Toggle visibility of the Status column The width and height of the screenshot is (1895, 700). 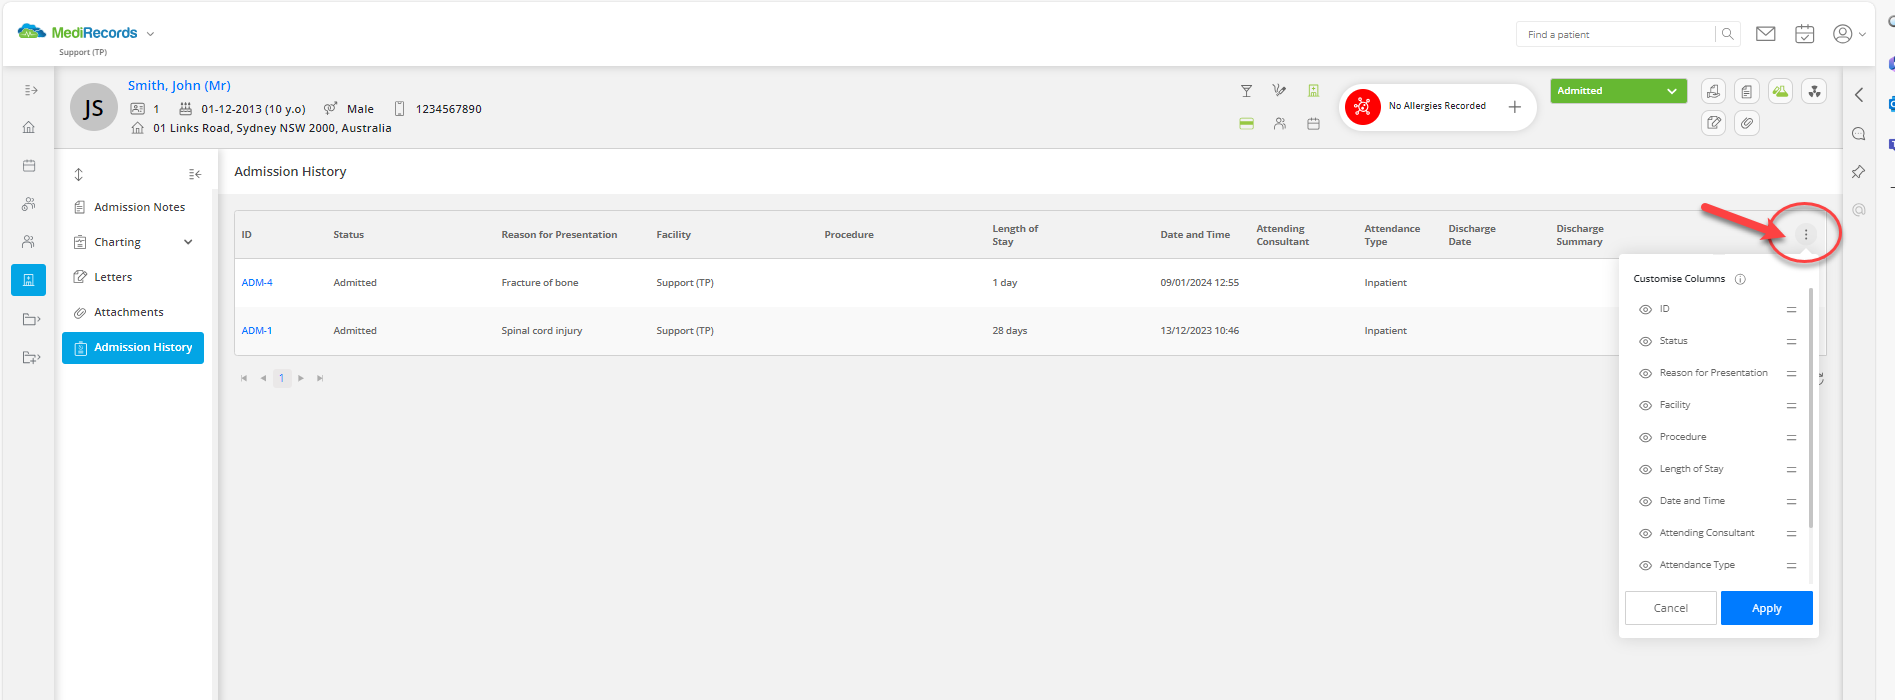pyautogui.click(x=1645, y=342)
